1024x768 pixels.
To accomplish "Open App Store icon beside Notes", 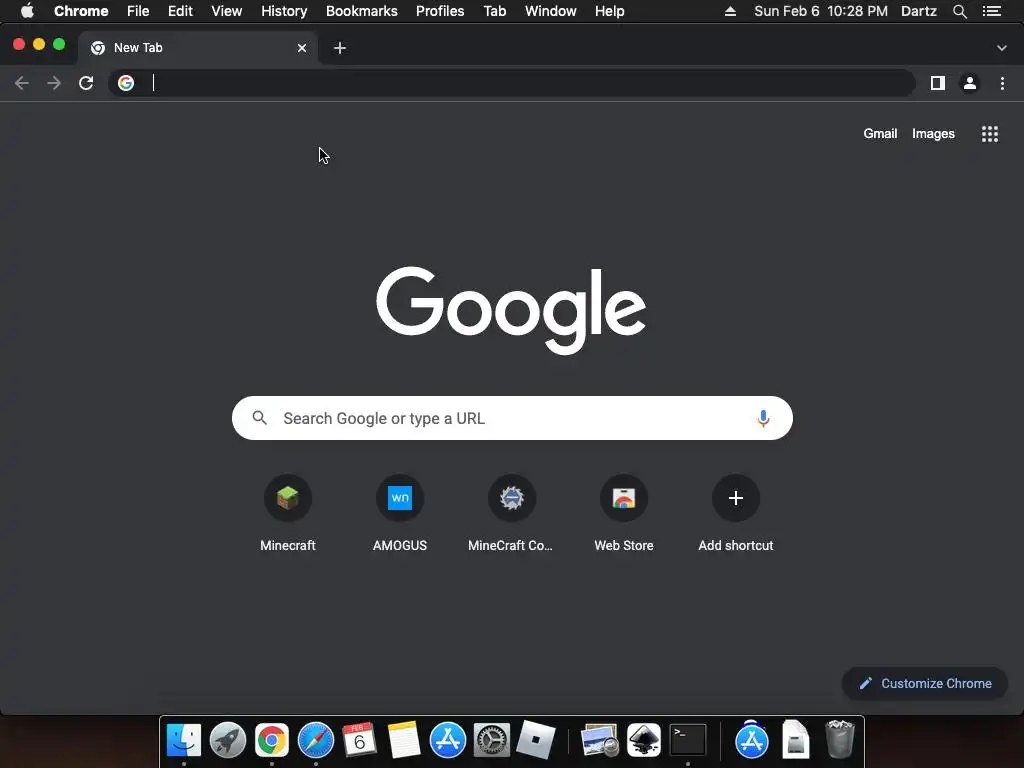I will point(447,740).
